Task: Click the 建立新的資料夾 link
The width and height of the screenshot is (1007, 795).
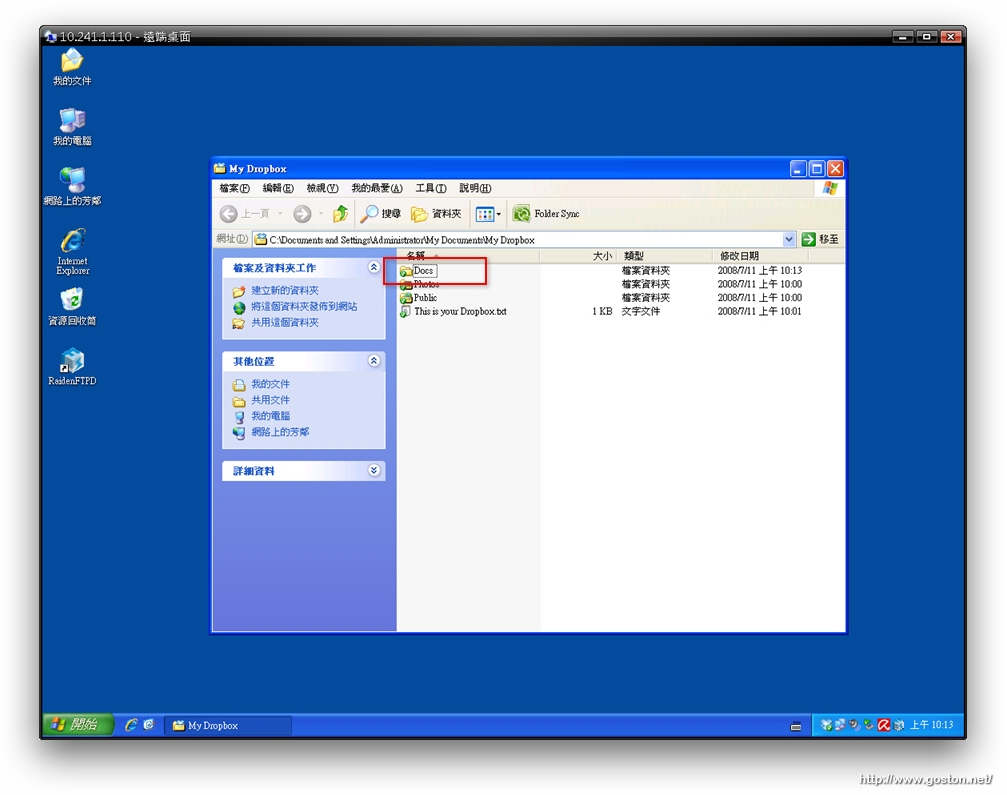Action: click(285, 291)
